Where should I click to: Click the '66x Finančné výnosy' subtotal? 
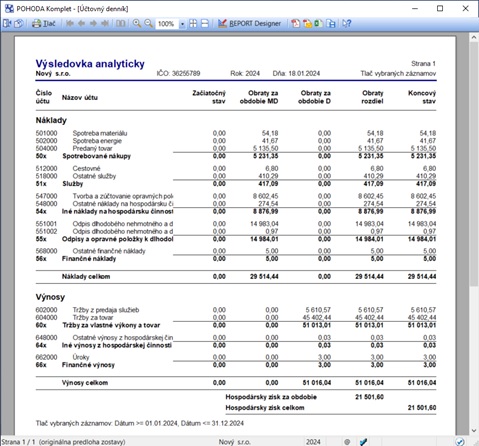(75, 365)
